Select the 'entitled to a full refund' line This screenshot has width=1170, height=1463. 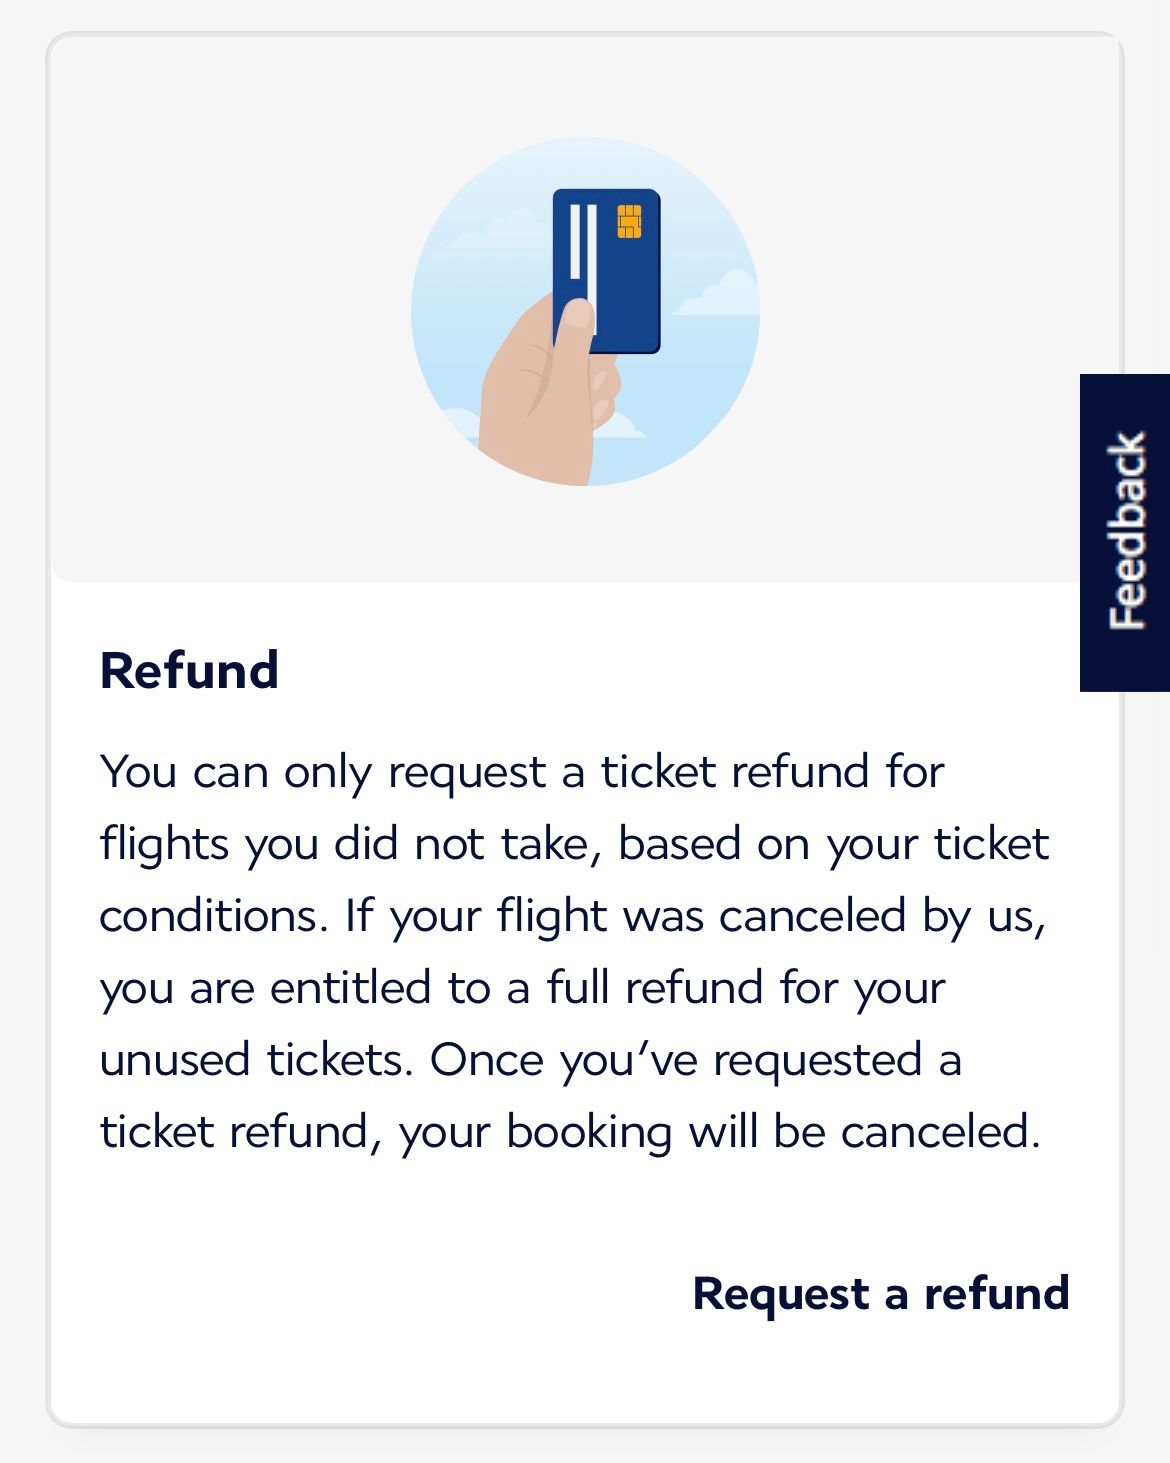coord(522,988)
